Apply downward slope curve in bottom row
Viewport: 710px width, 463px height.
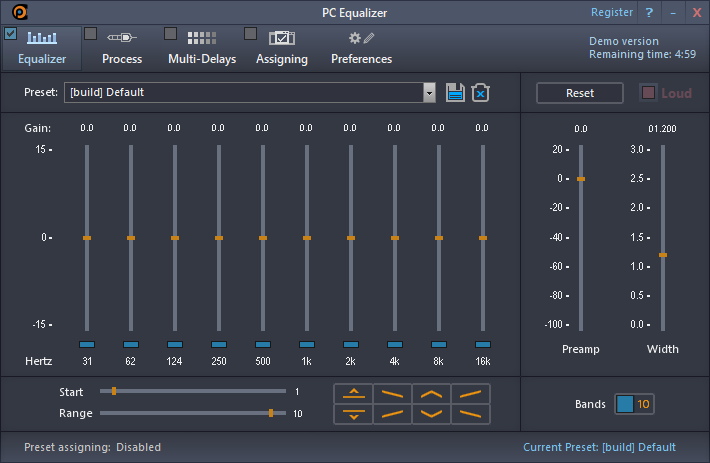470,414
